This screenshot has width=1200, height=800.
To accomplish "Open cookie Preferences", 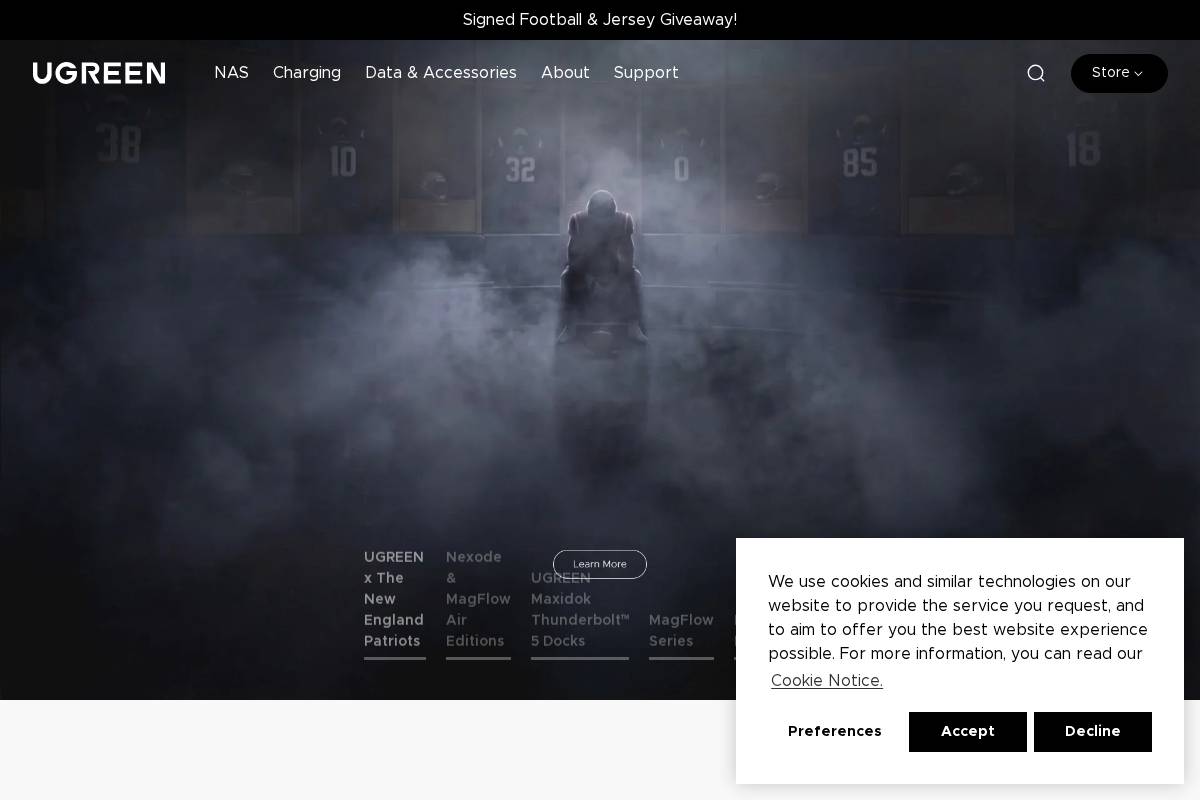I will (835, 732).
